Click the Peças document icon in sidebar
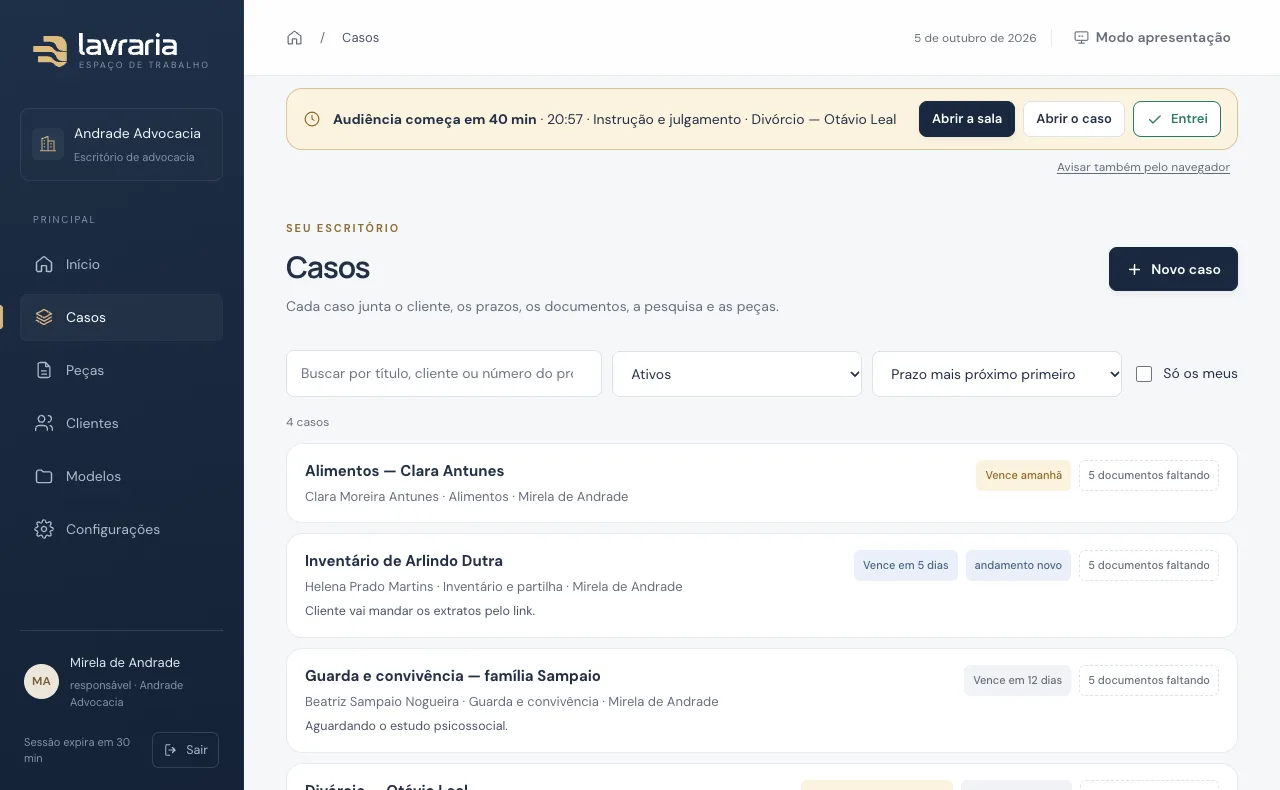Viewport: 1280px width, 790px height. 44,370
